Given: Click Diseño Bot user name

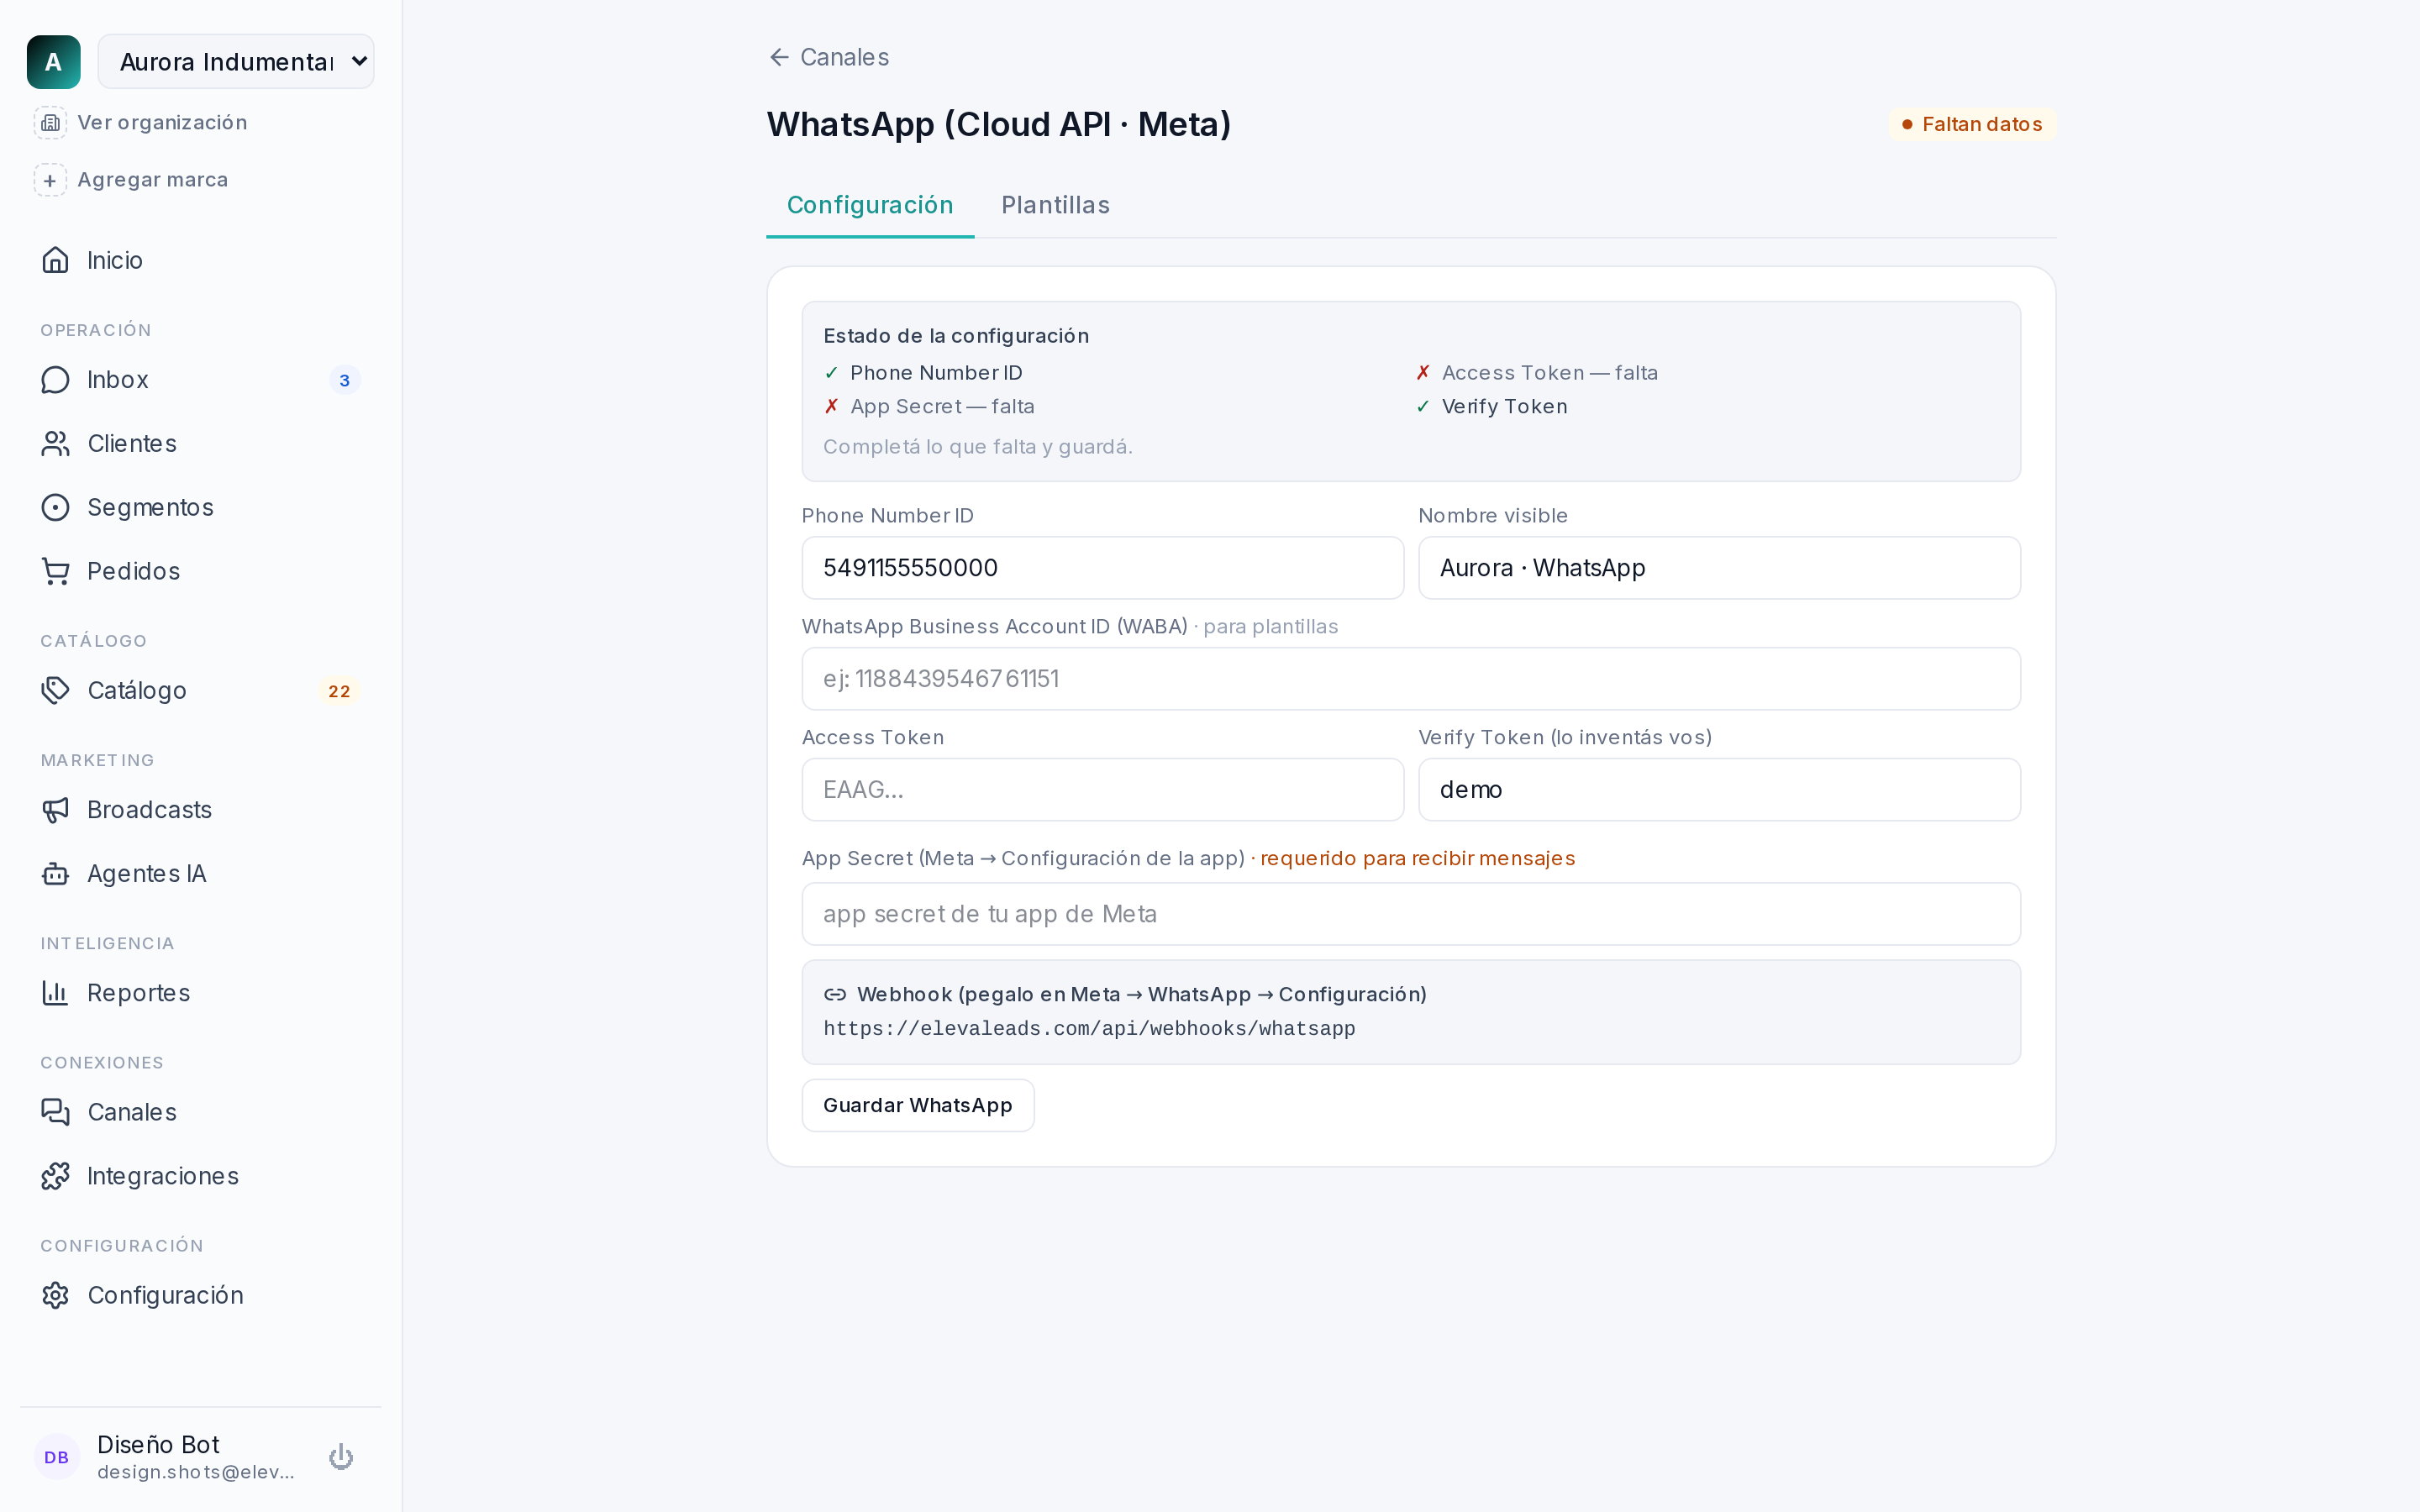Looking at the screenshot, I should coord(158,1445).
